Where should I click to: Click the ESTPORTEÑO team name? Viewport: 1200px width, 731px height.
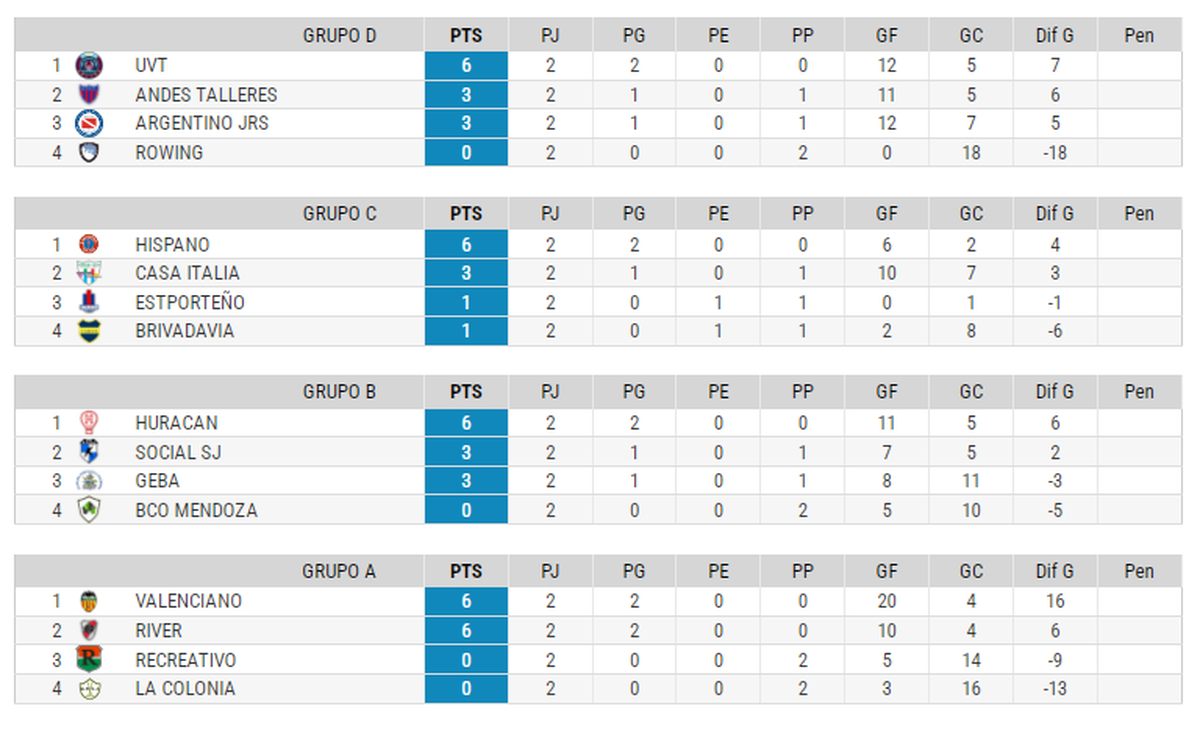[x=189, y=302]
